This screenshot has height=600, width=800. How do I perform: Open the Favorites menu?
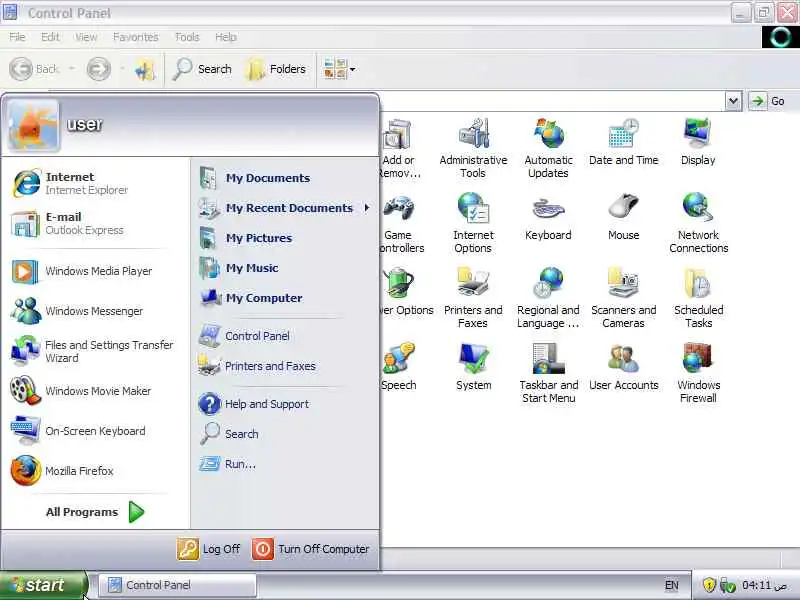coord(135,37)
